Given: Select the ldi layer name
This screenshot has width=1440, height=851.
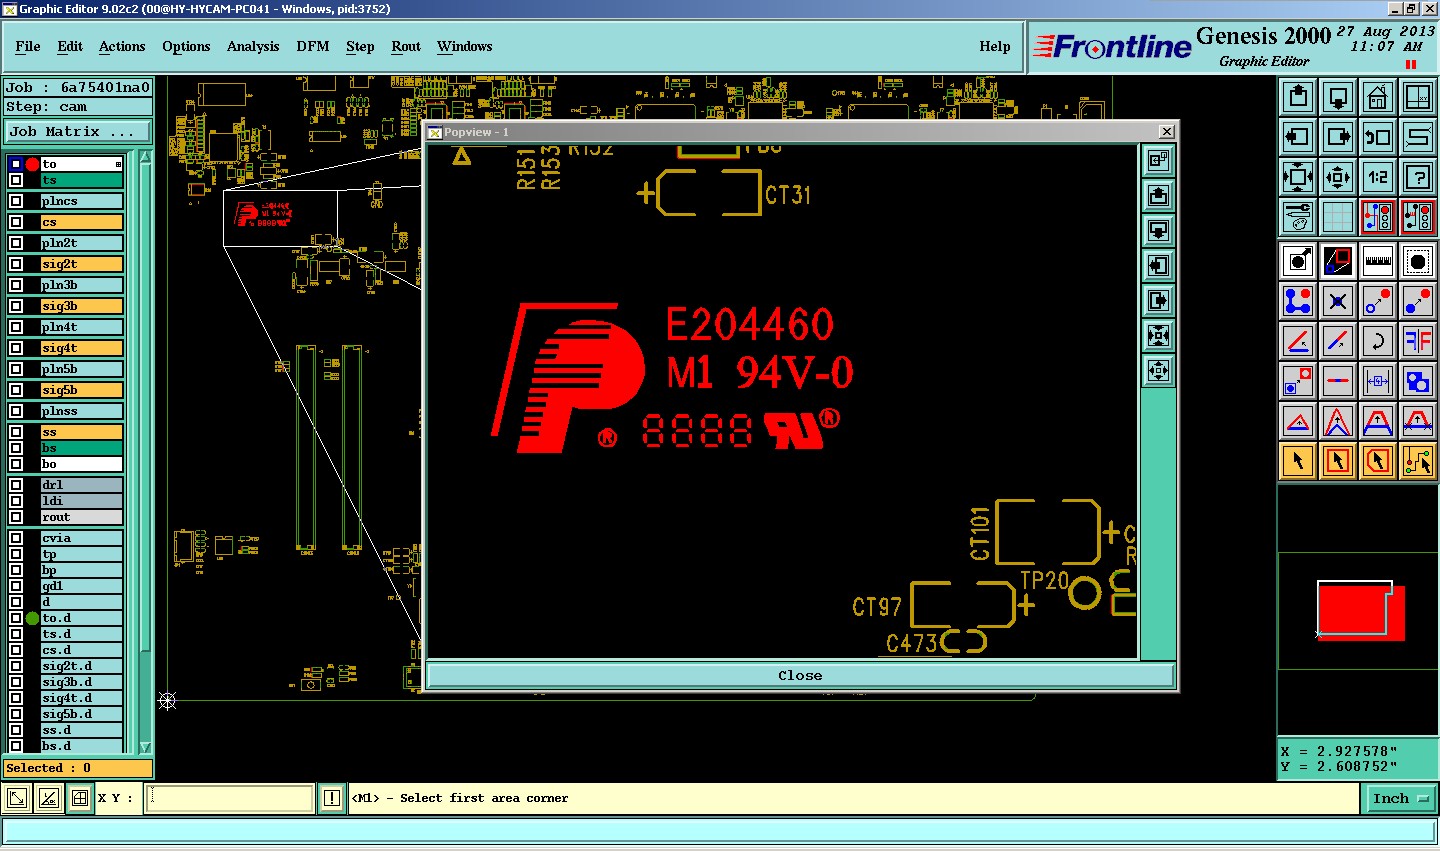Looking at the screenshot, I should 81,501.
